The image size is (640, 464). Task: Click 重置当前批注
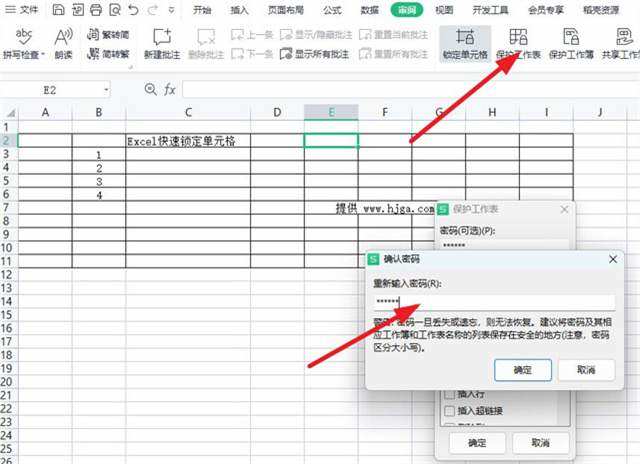point(393,35)
